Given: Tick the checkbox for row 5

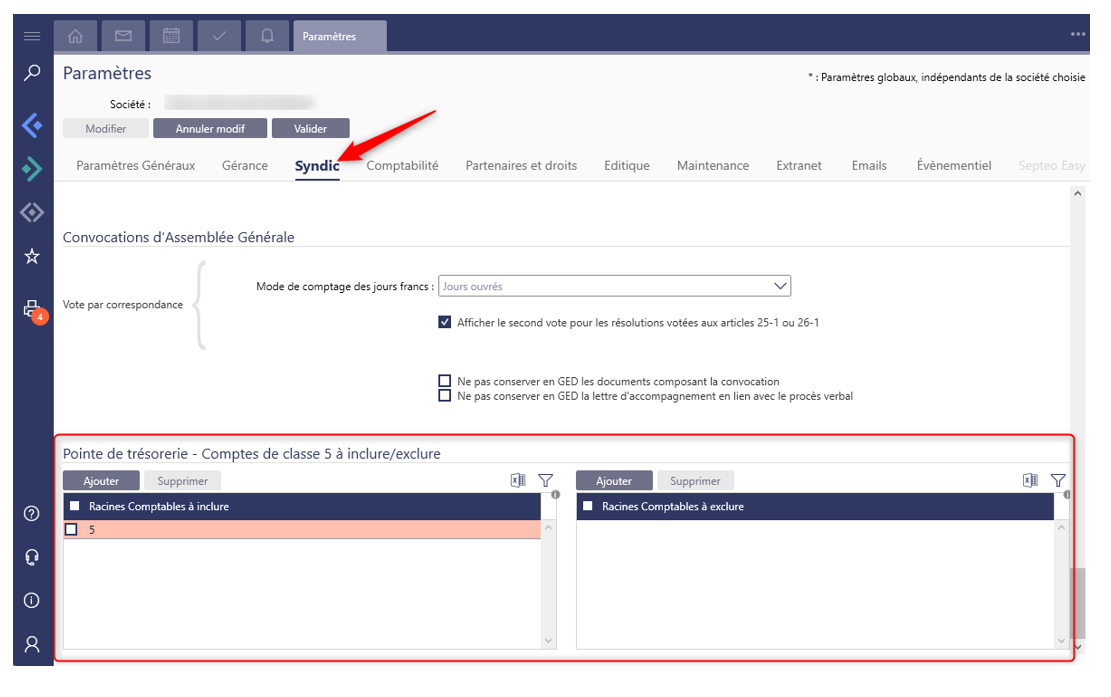Looking at the screenshot, I should tap(71, 530).
